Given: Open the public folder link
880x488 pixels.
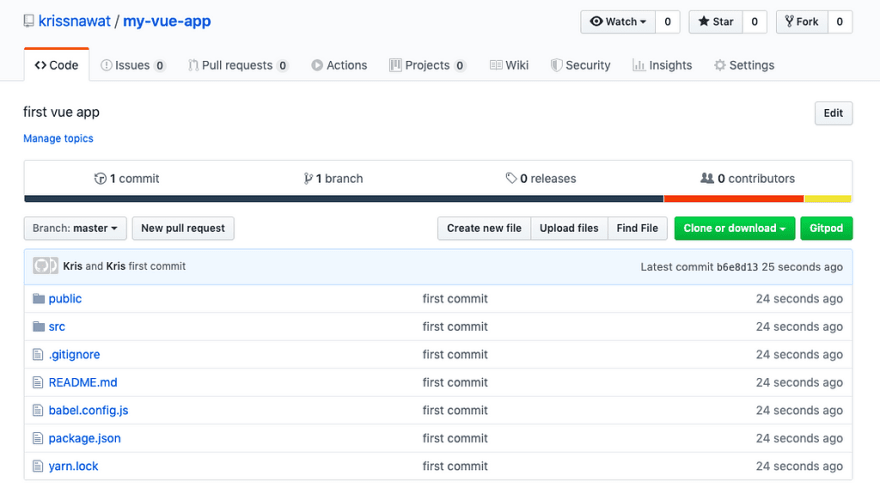Looking at the screenshot, I should [65, 299].
